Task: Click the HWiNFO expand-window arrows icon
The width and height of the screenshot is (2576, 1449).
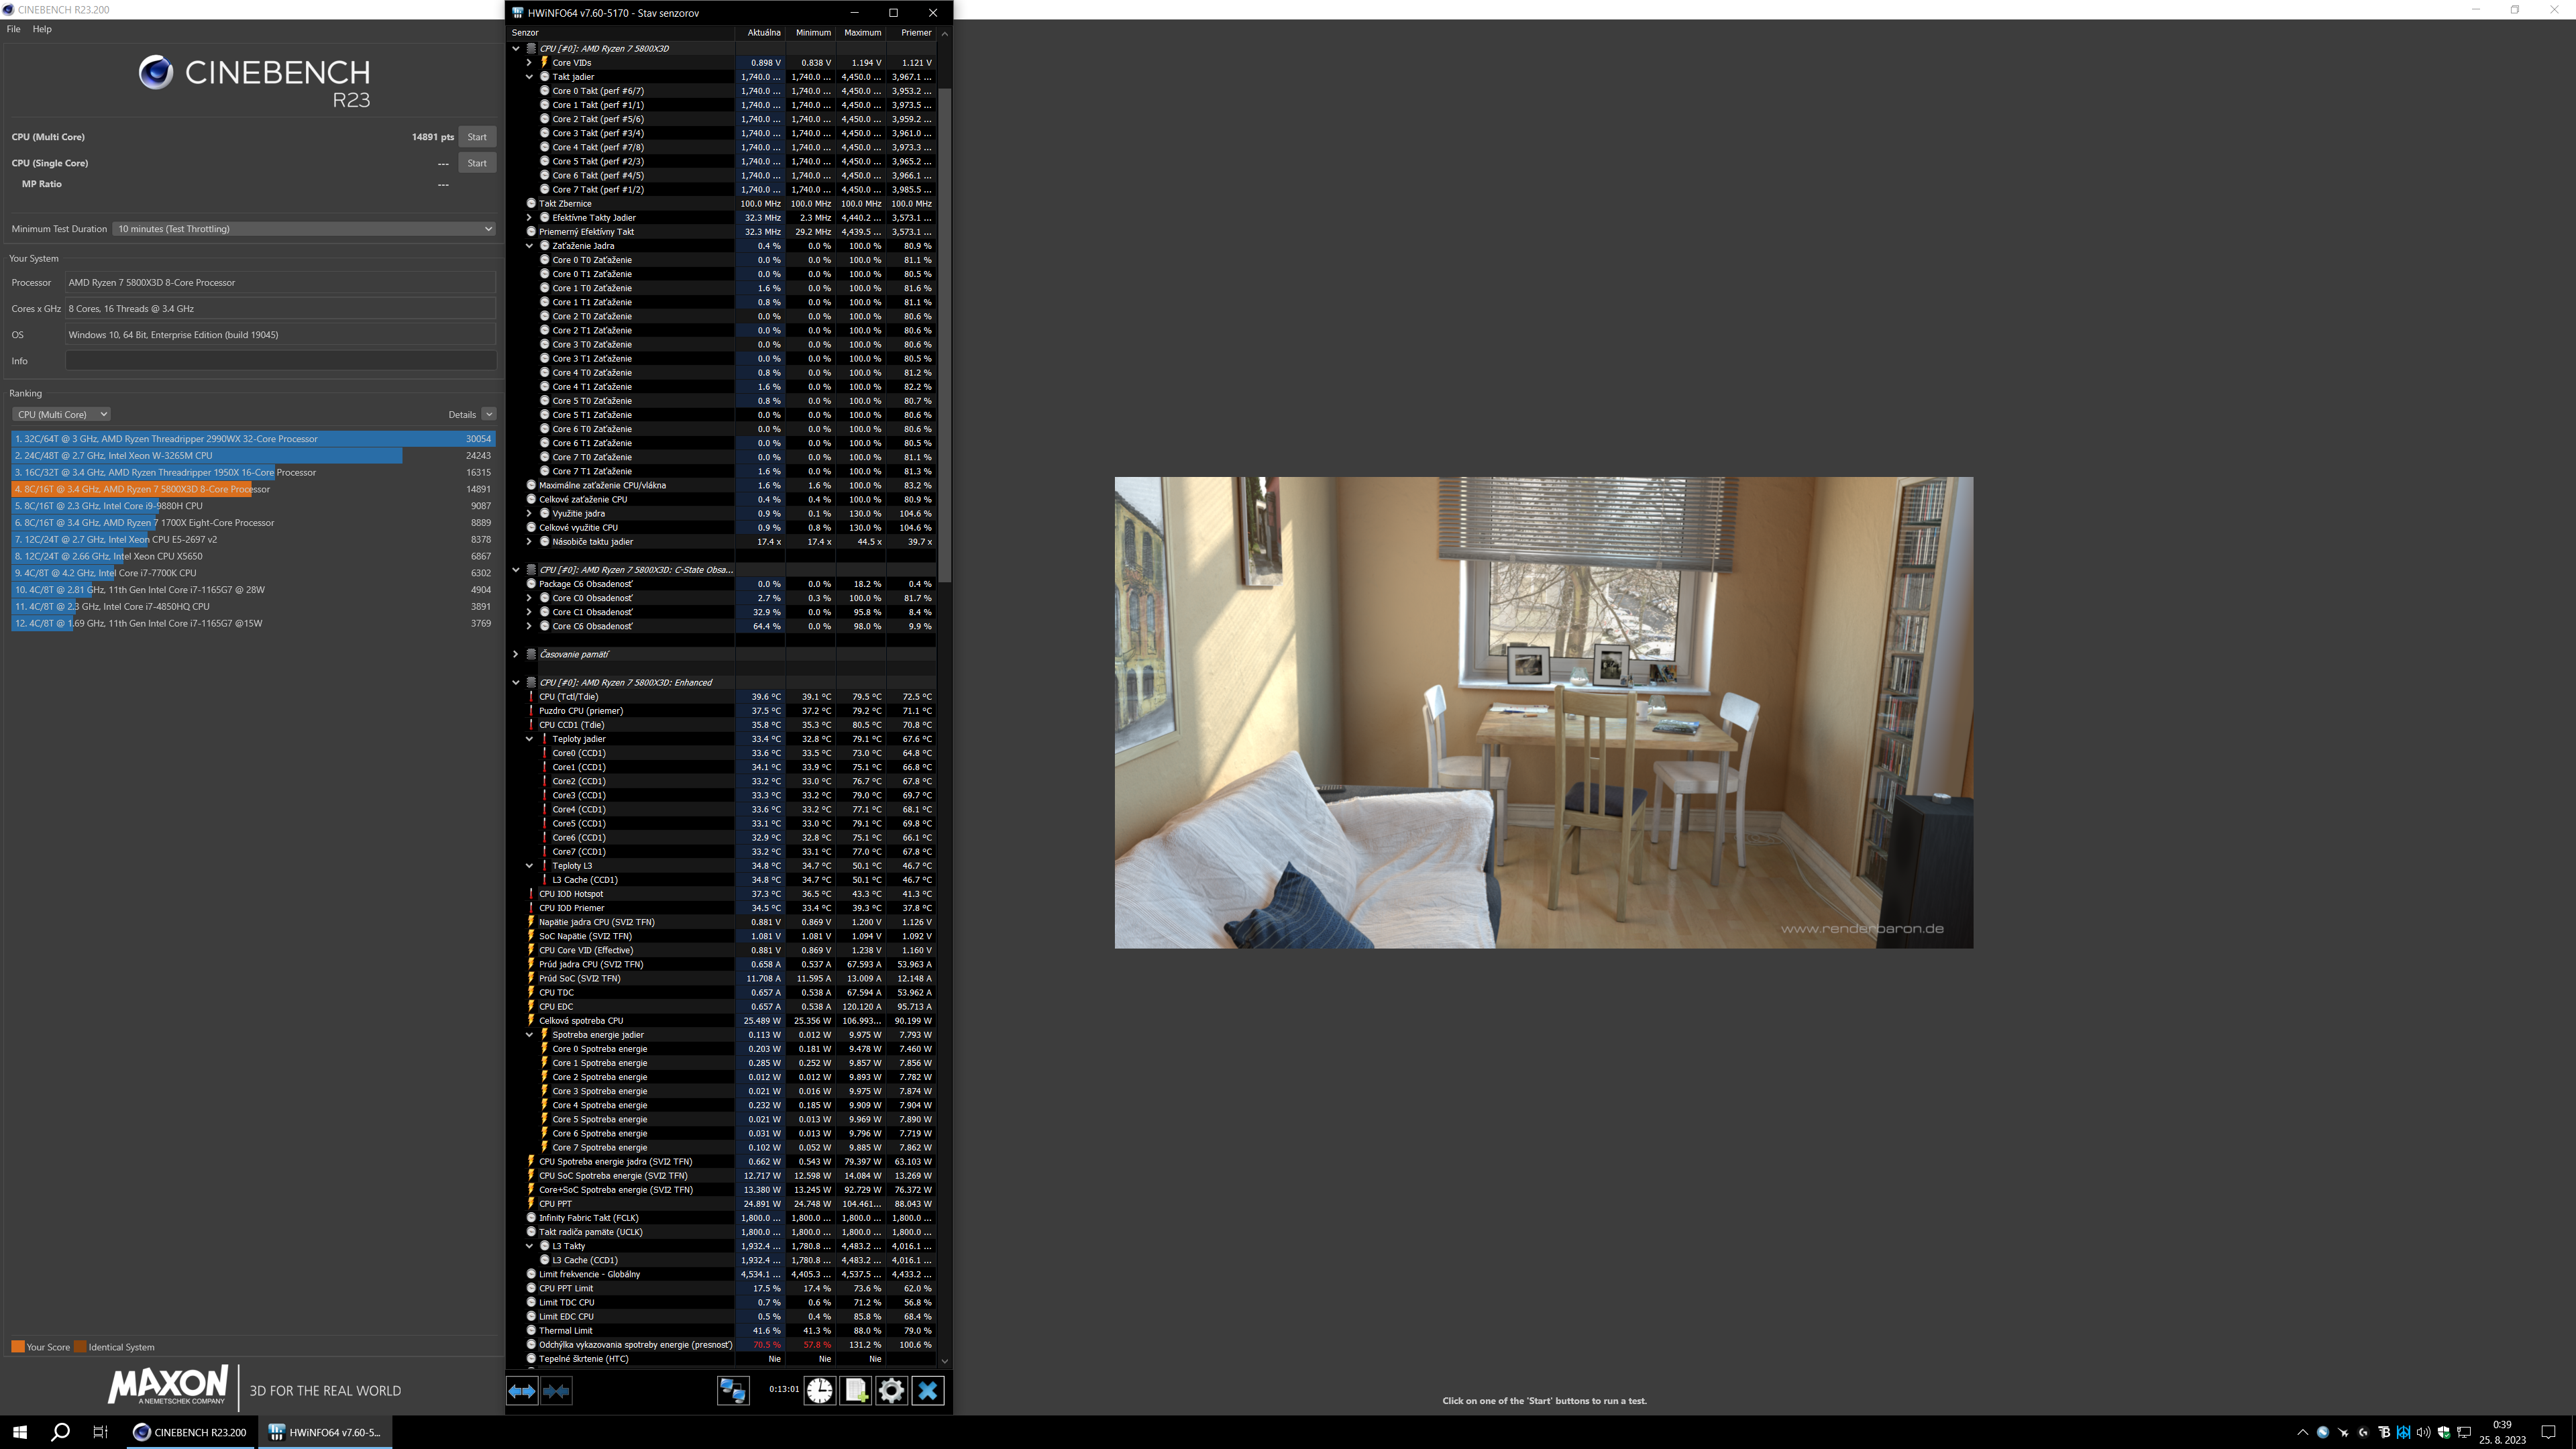Action: 521,1391
